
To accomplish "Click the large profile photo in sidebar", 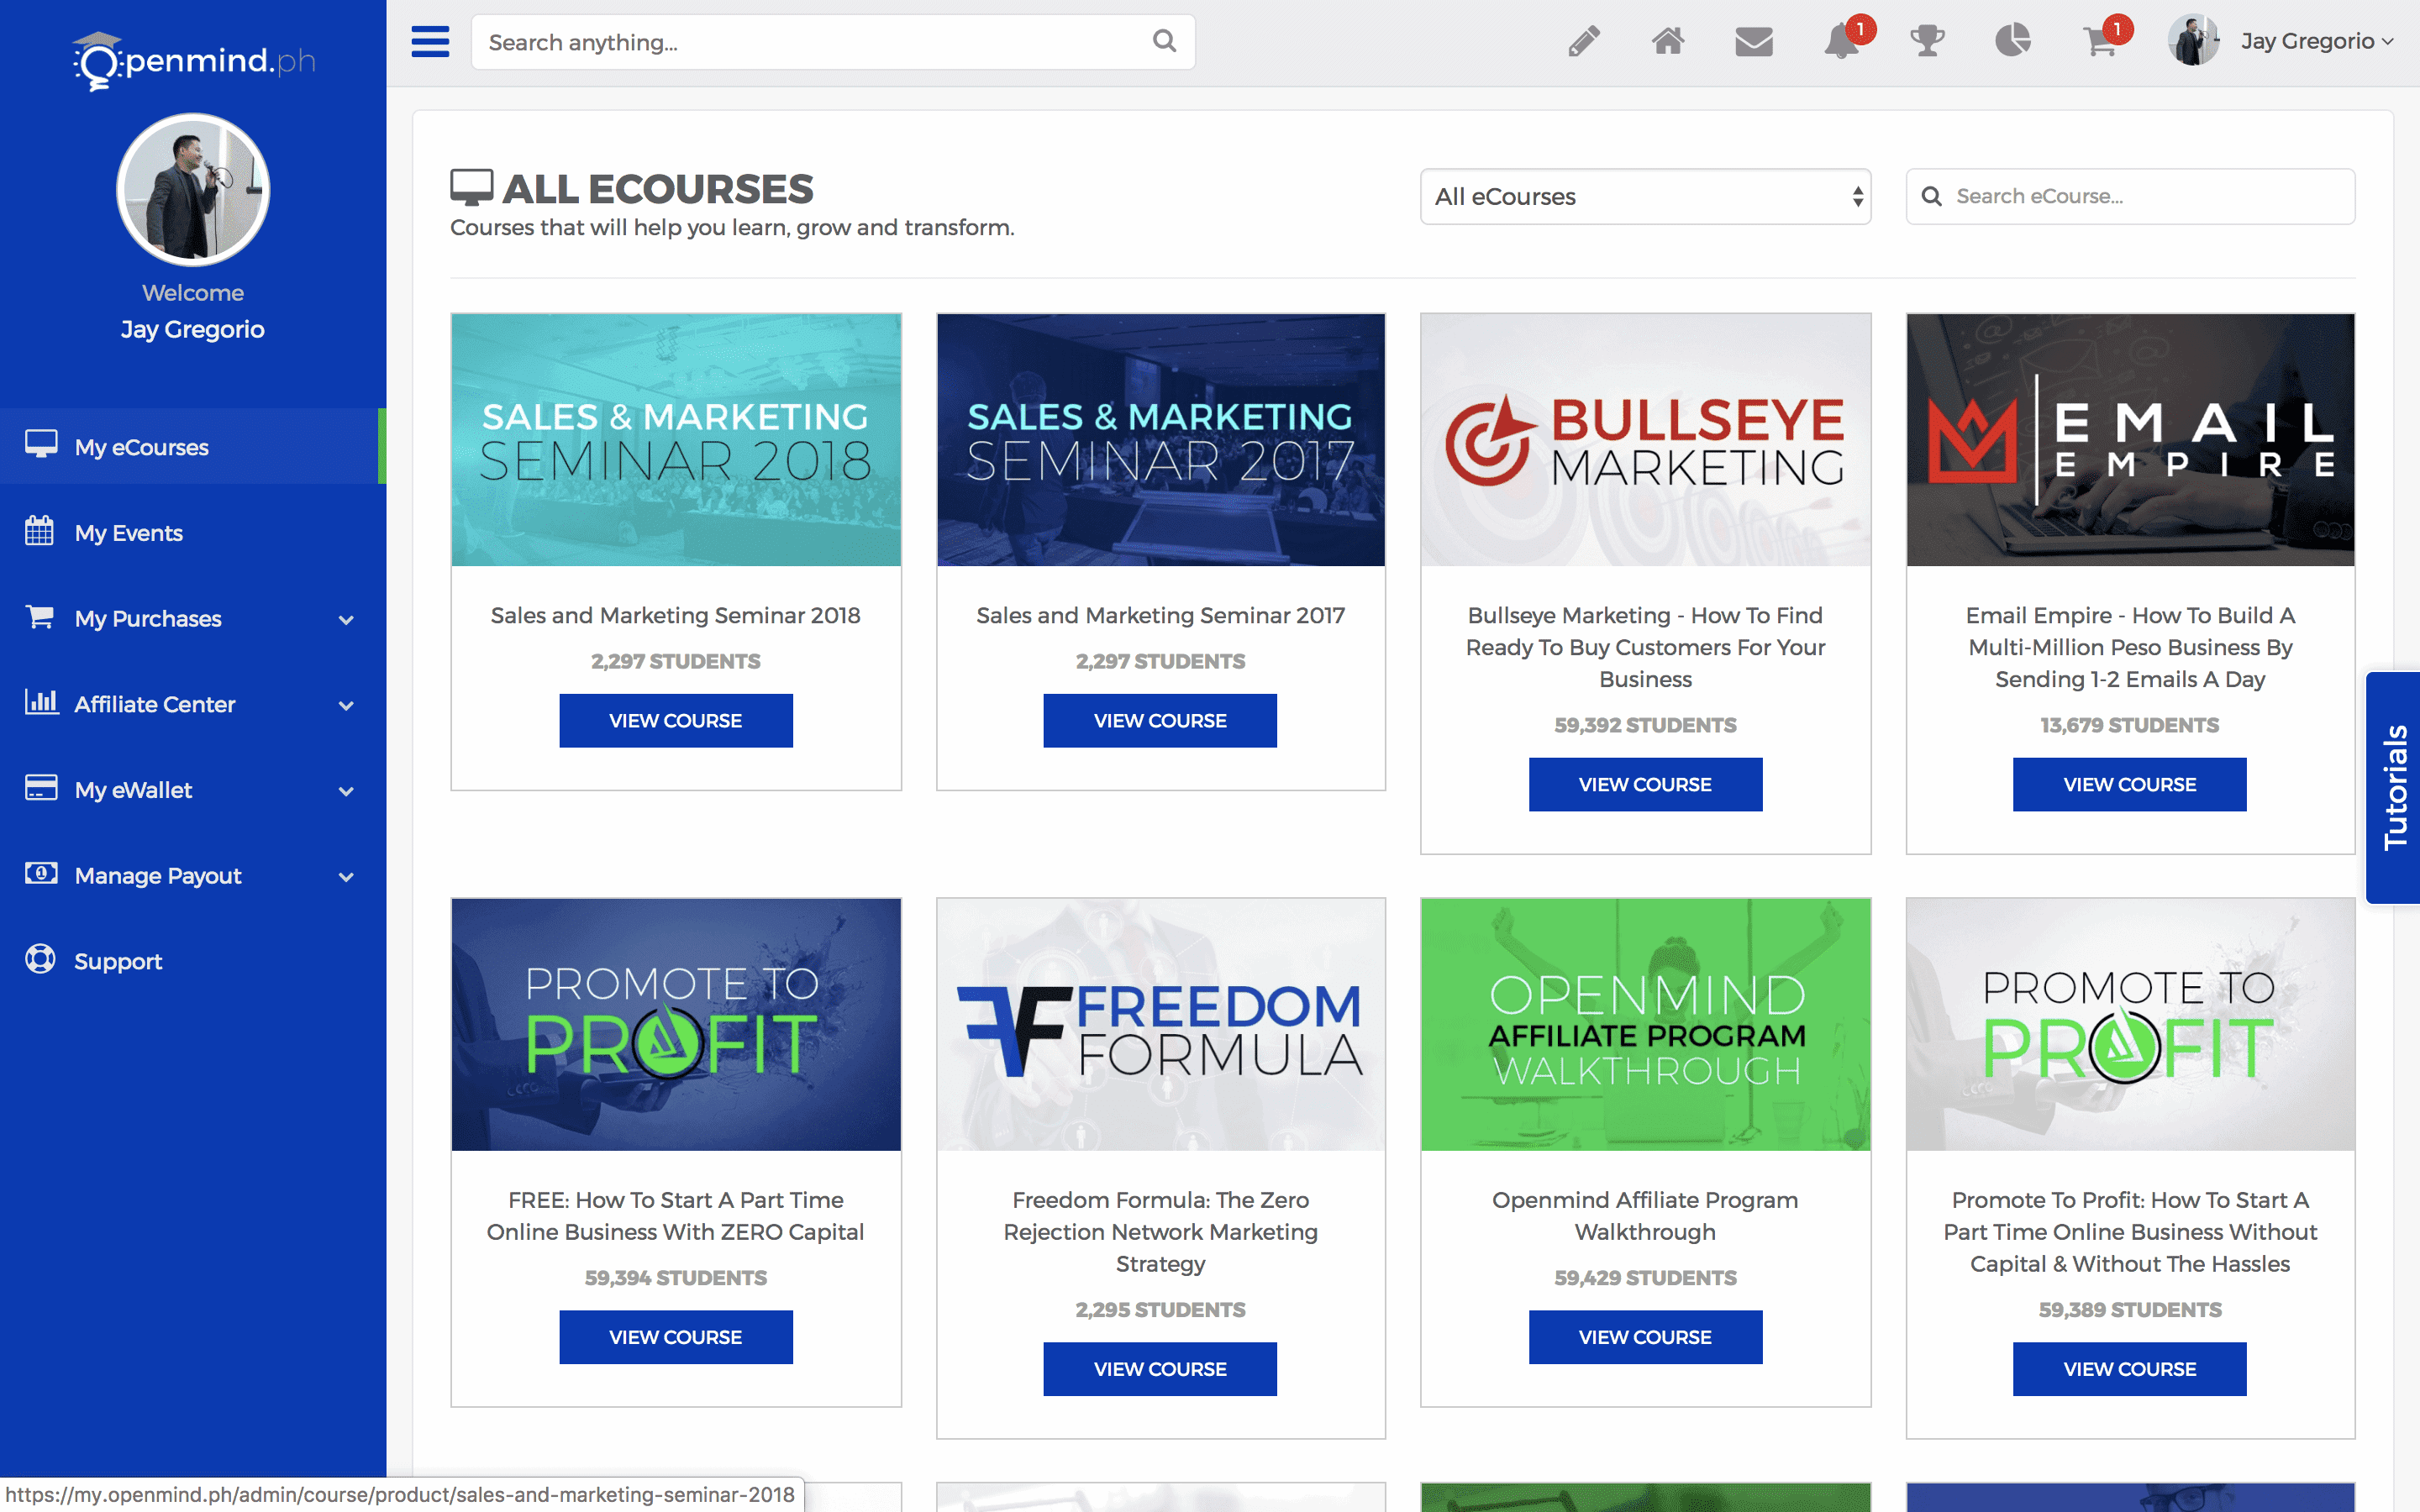I will coord(193,190).
